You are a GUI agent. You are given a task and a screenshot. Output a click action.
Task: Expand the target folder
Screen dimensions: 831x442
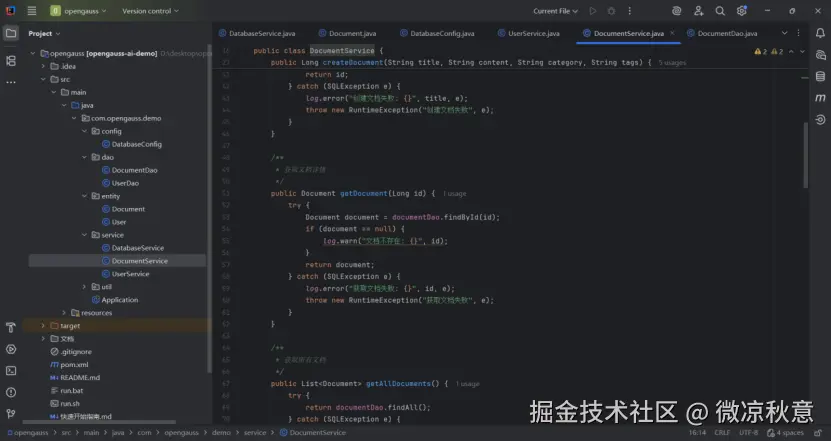click(43, 326)
